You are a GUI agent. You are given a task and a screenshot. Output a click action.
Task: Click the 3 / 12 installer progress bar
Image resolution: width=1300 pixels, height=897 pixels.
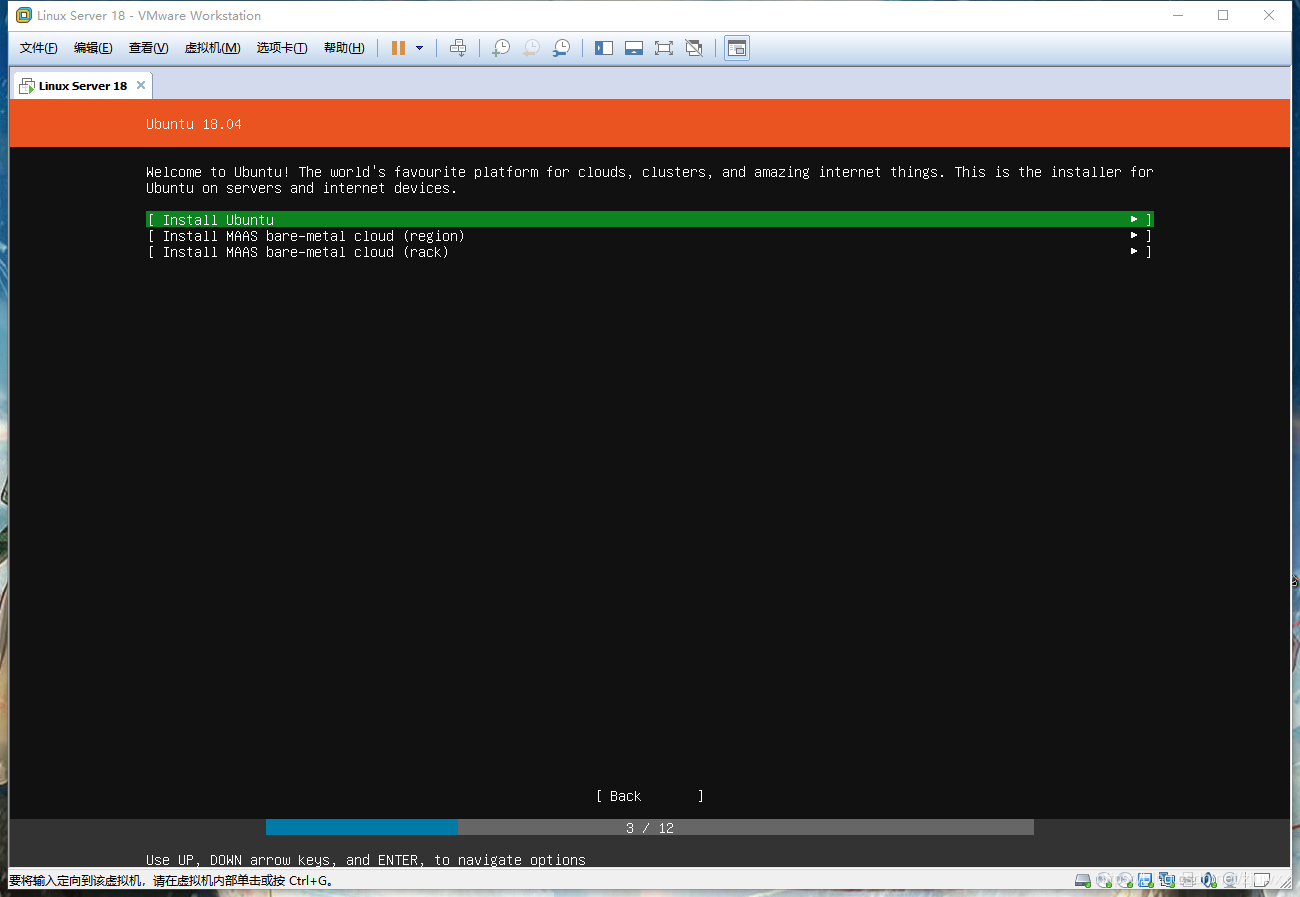click(x=650, y=828)
